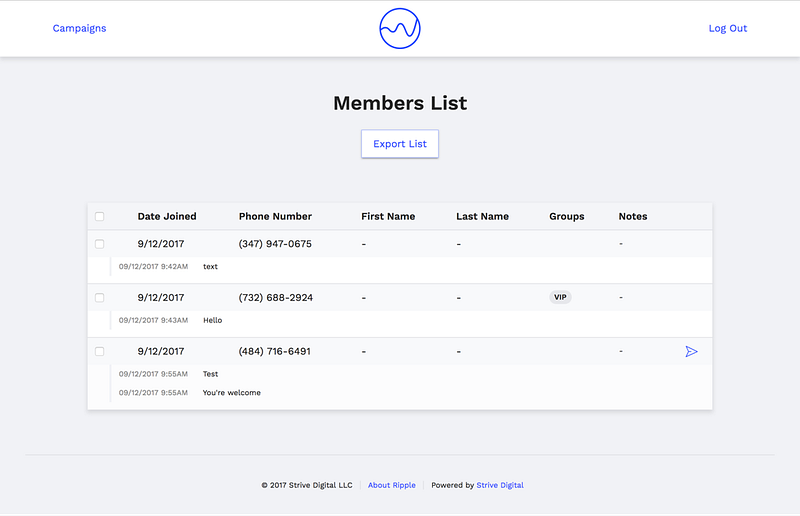Open the Campaigns menu item
The height and width of the screenshot is (516, 800).
click(x=79, y=28)
